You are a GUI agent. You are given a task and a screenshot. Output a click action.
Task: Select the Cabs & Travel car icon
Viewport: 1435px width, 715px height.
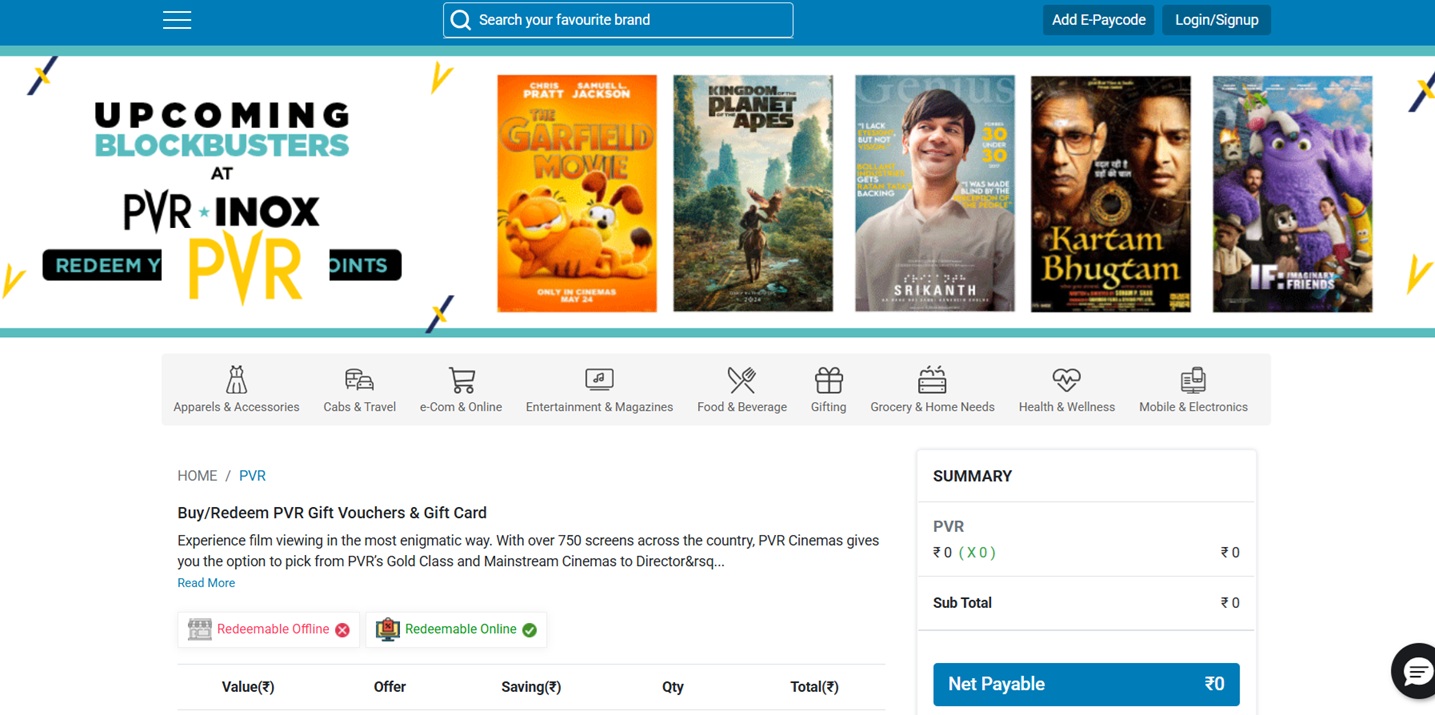coord(359,380)
